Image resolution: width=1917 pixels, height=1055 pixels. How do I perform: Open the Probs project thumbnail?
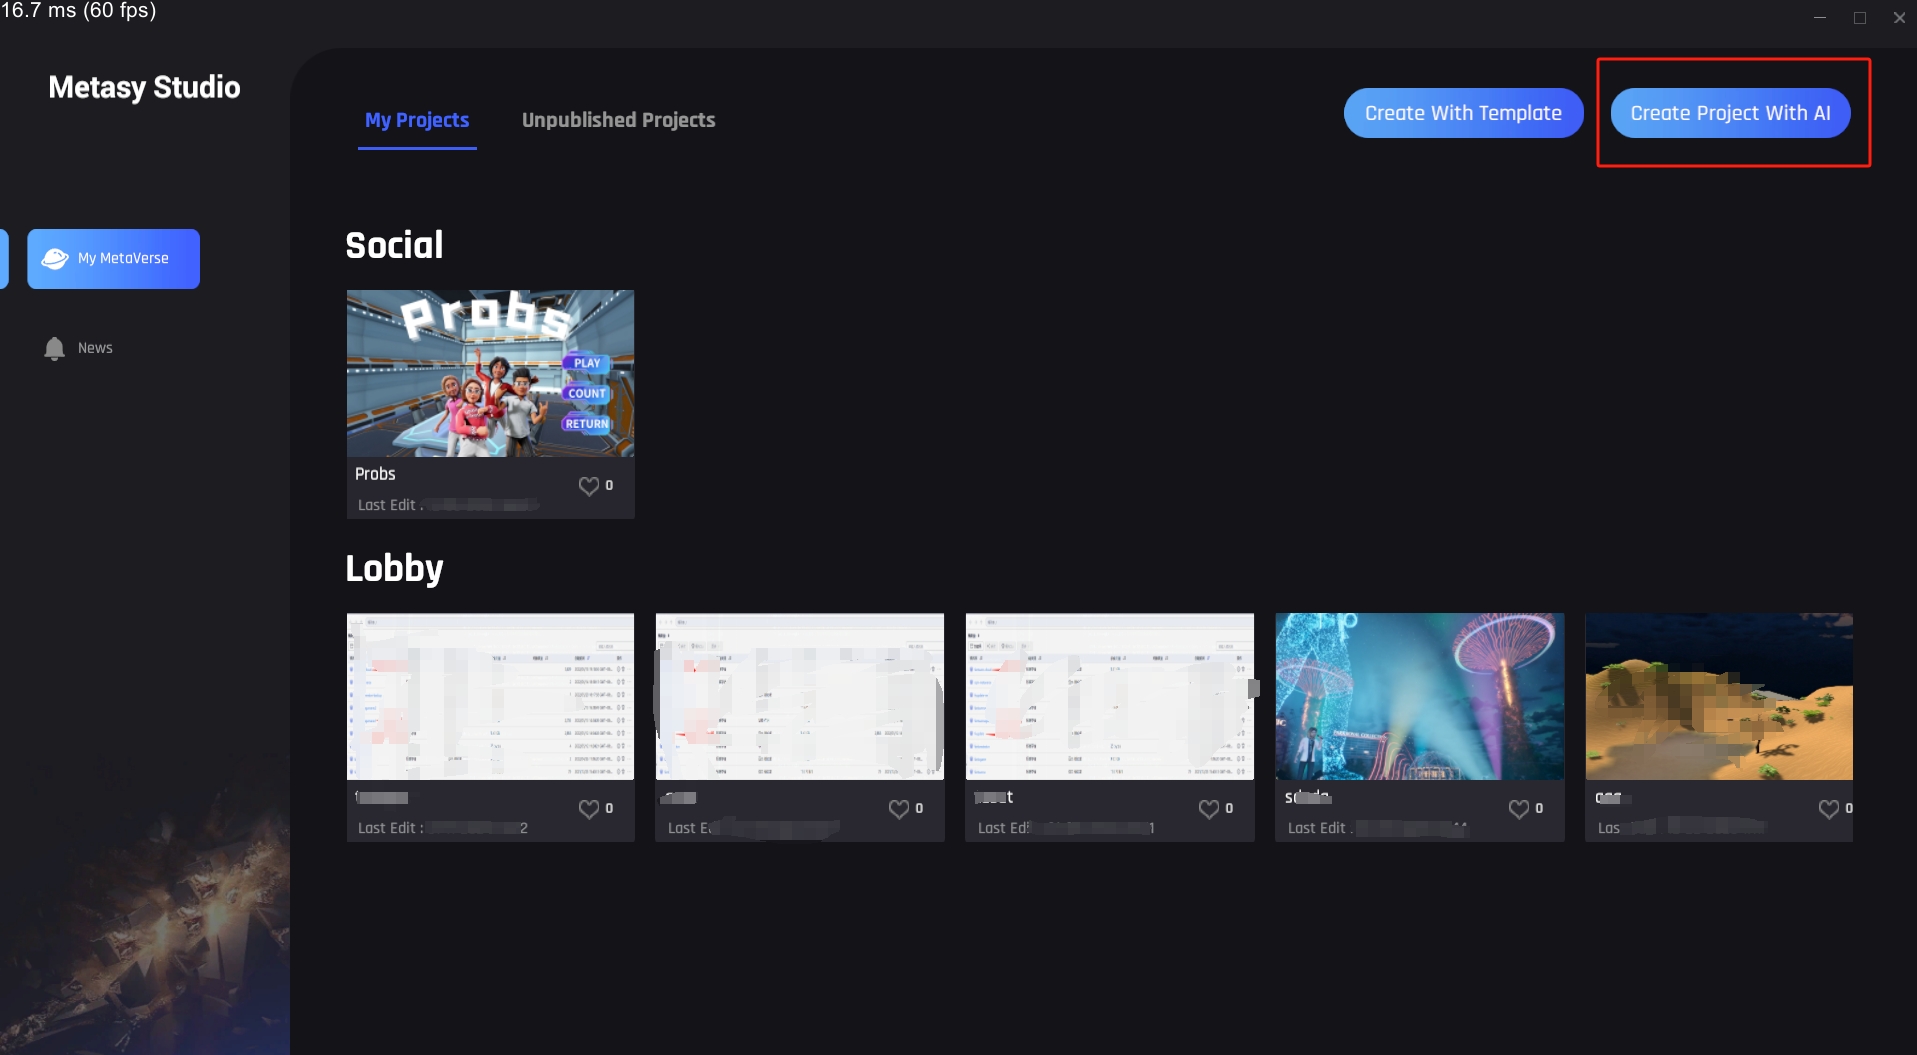[x=490, y=373]
